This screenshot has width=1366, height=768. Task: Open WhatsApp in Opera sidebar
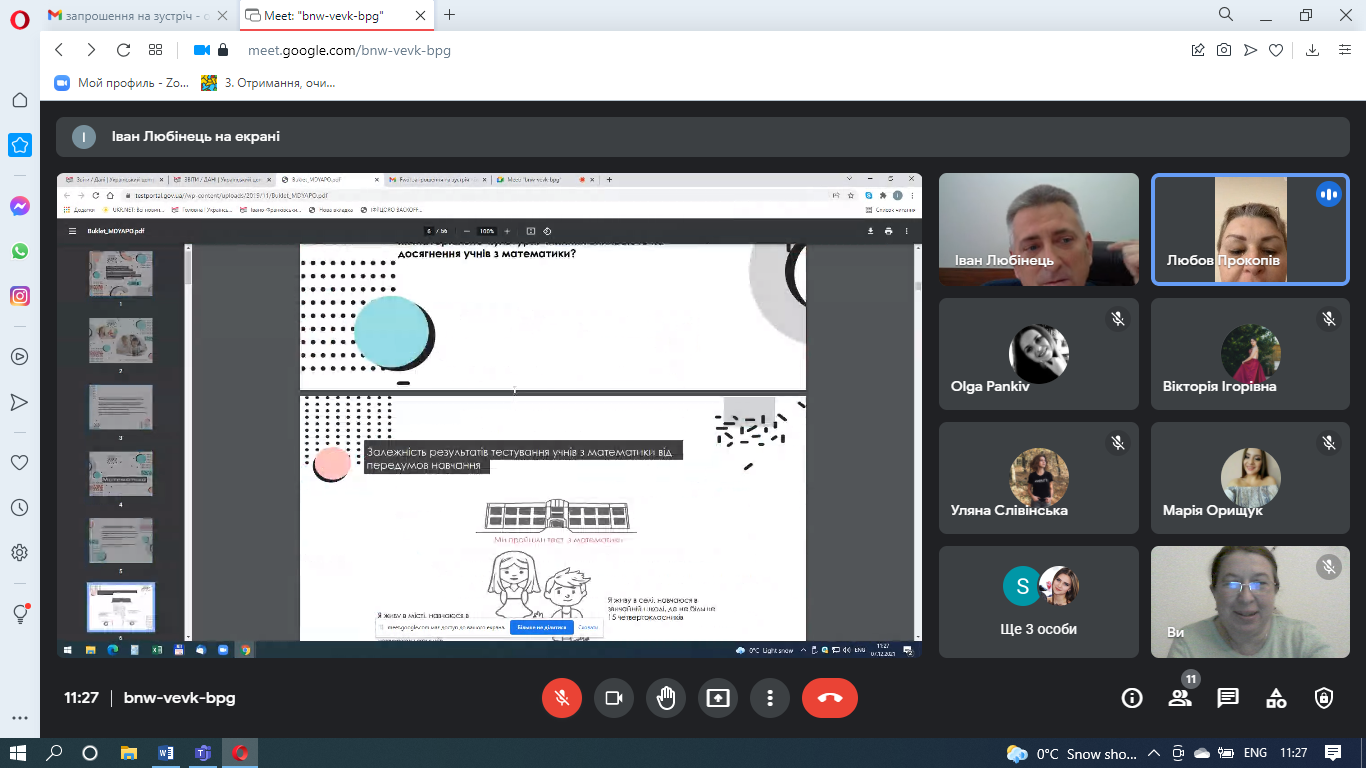[20, 251]
